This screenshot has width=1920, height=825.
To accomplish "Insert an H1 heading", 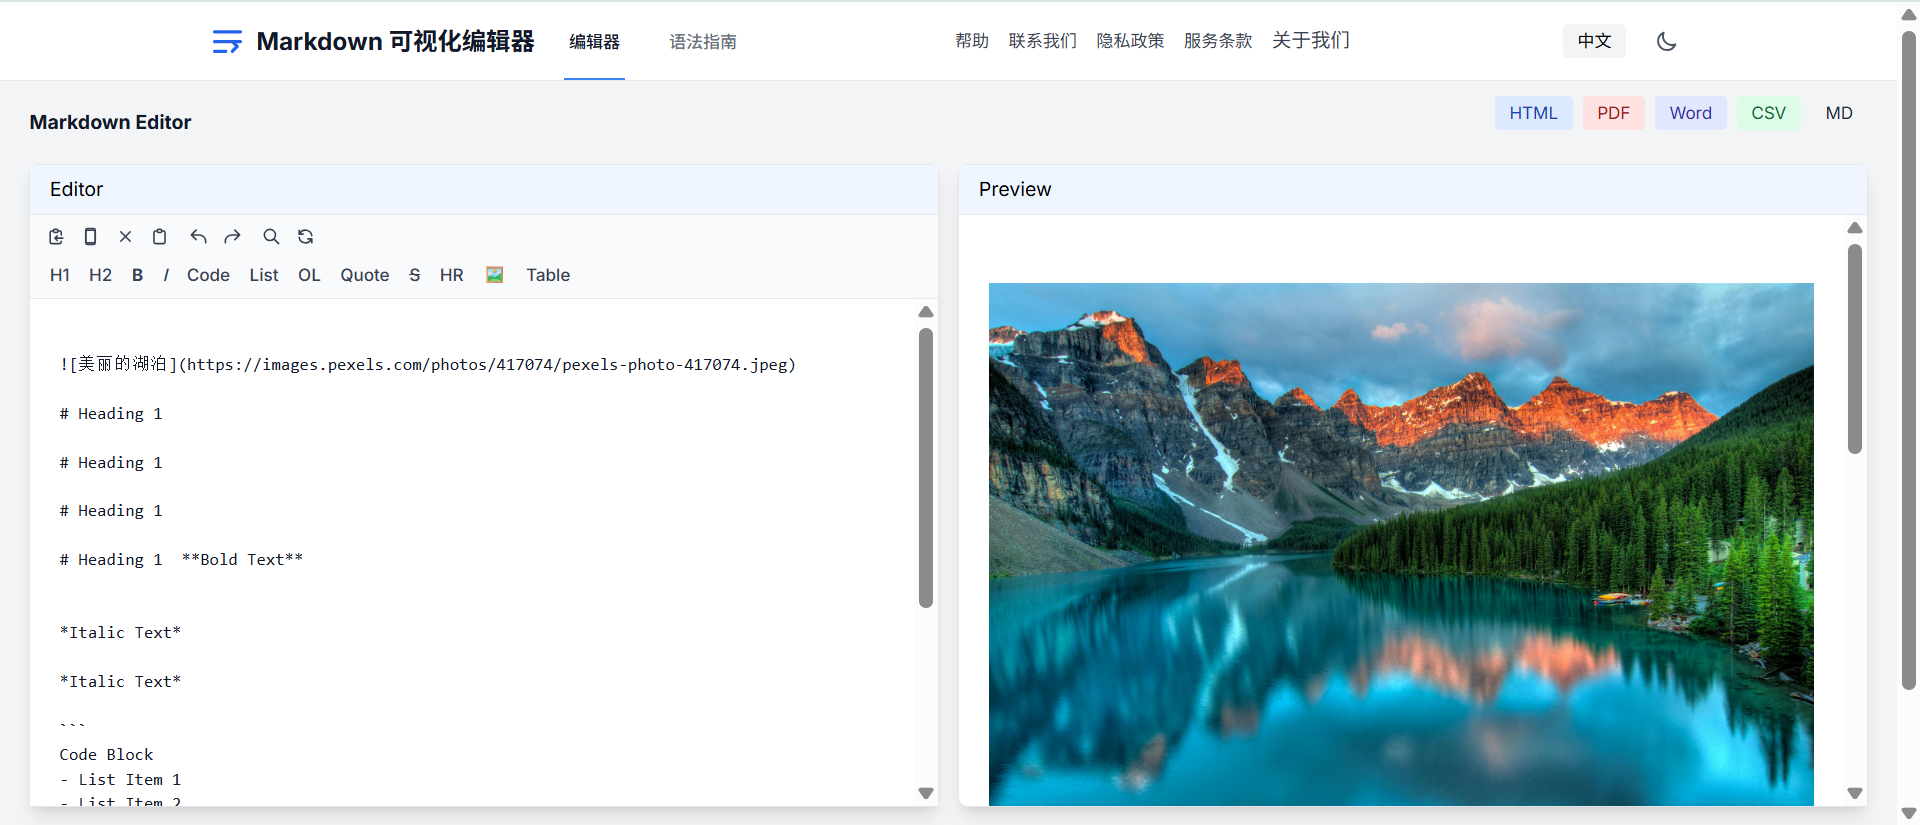I will 60,275.
